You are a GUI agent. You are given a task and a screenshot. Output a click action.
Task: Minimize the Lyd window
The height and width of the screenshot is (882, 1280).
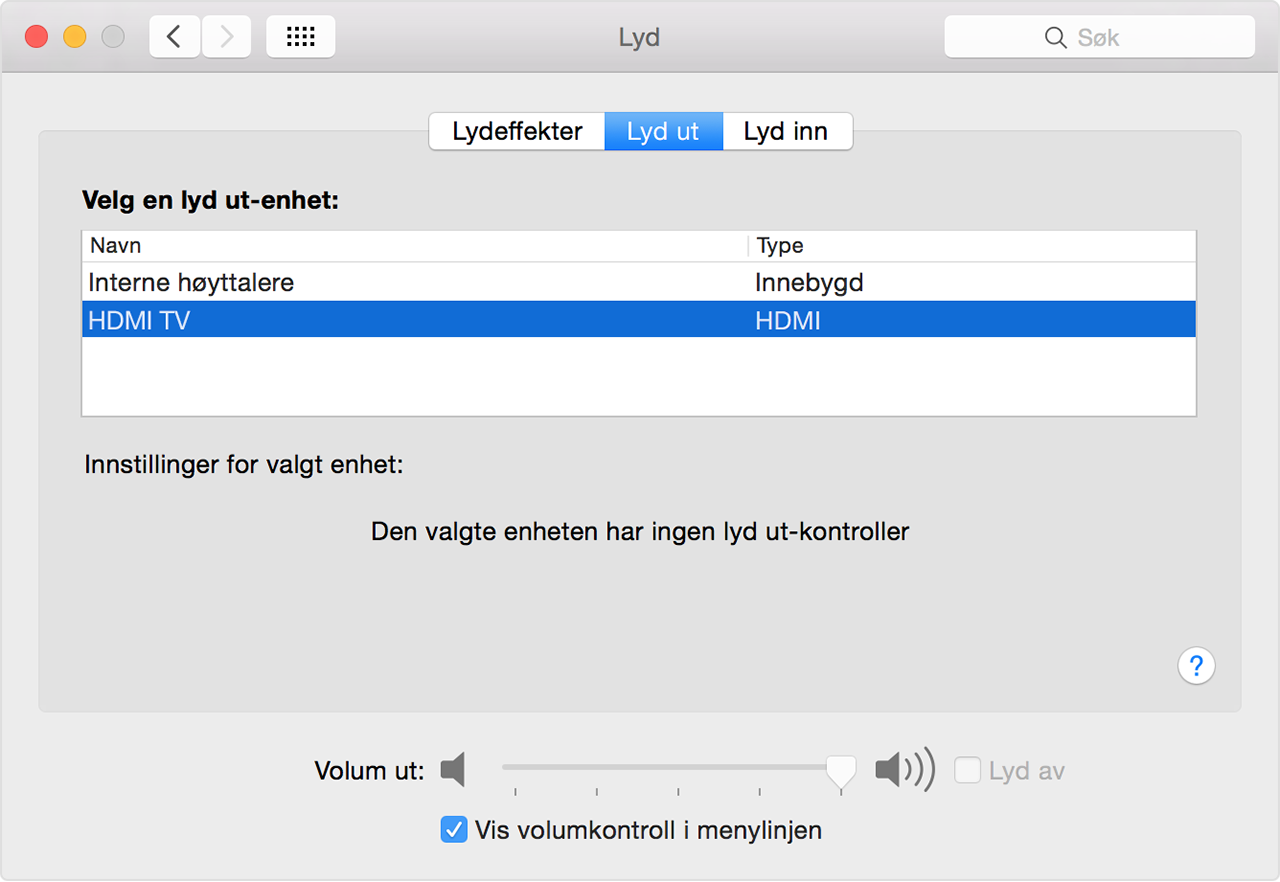coord(75,37)
